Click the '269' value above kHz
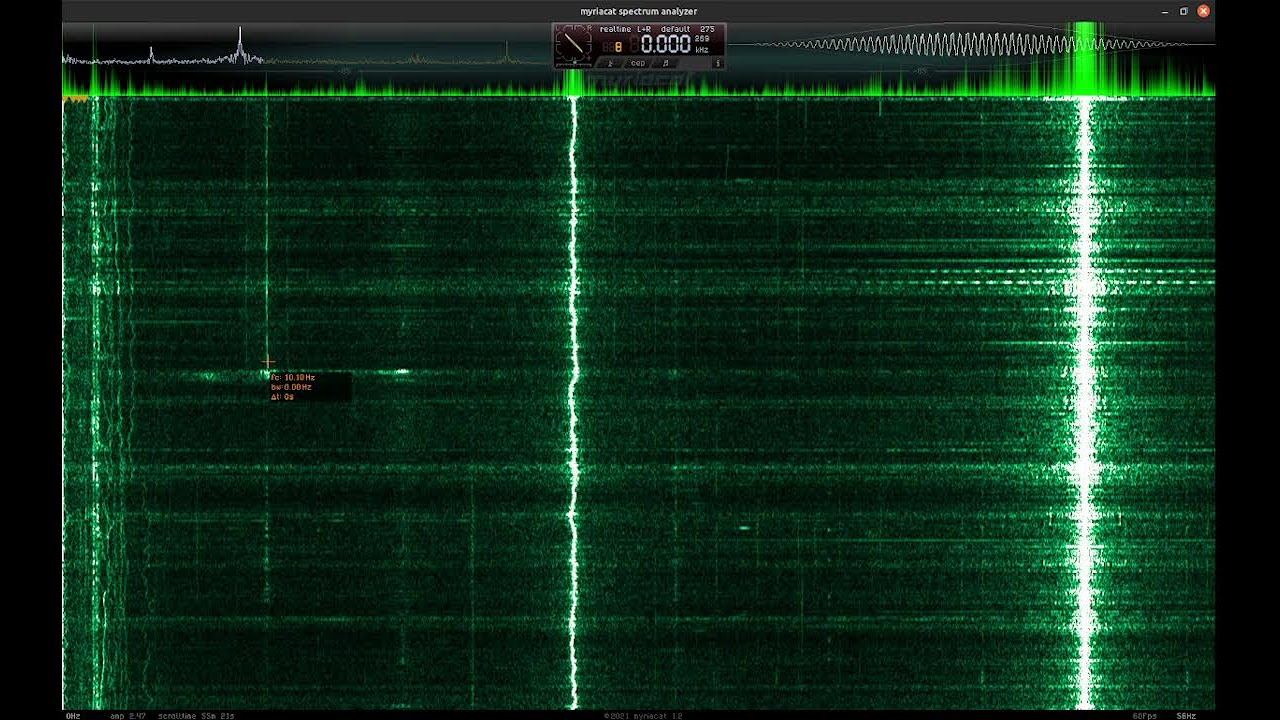 [702, 39]
